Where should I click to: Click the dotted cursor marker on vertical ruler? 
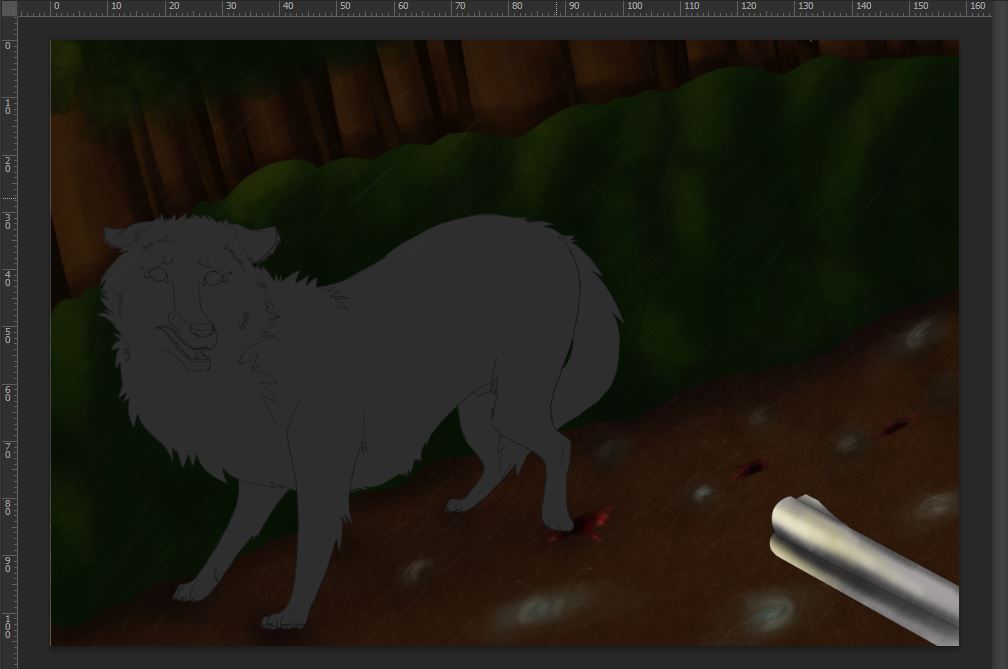point(7,198)
